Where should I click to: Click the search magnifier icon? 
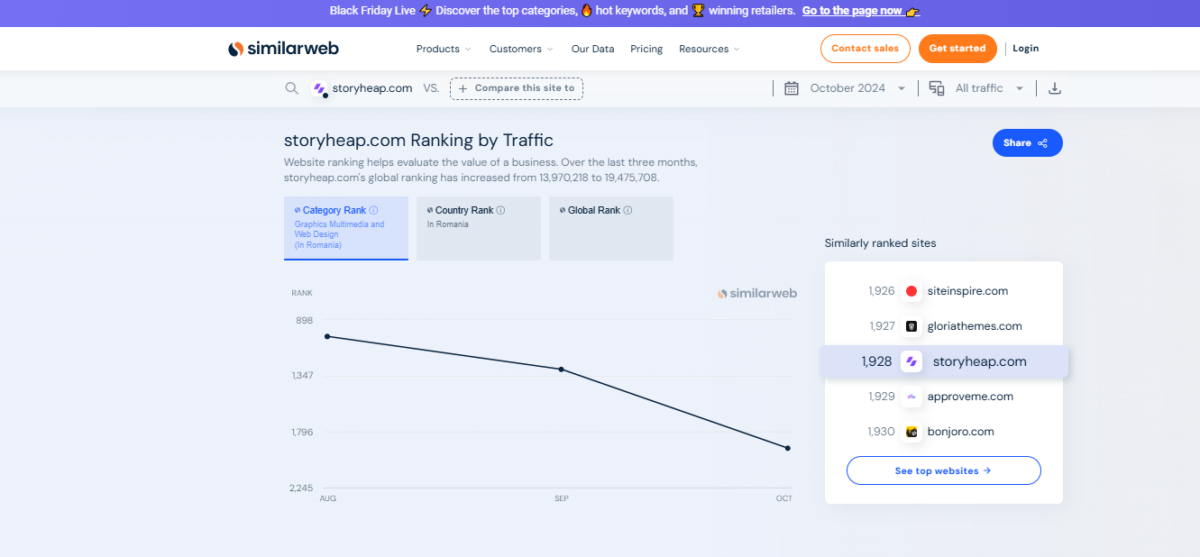click(292, 88)
